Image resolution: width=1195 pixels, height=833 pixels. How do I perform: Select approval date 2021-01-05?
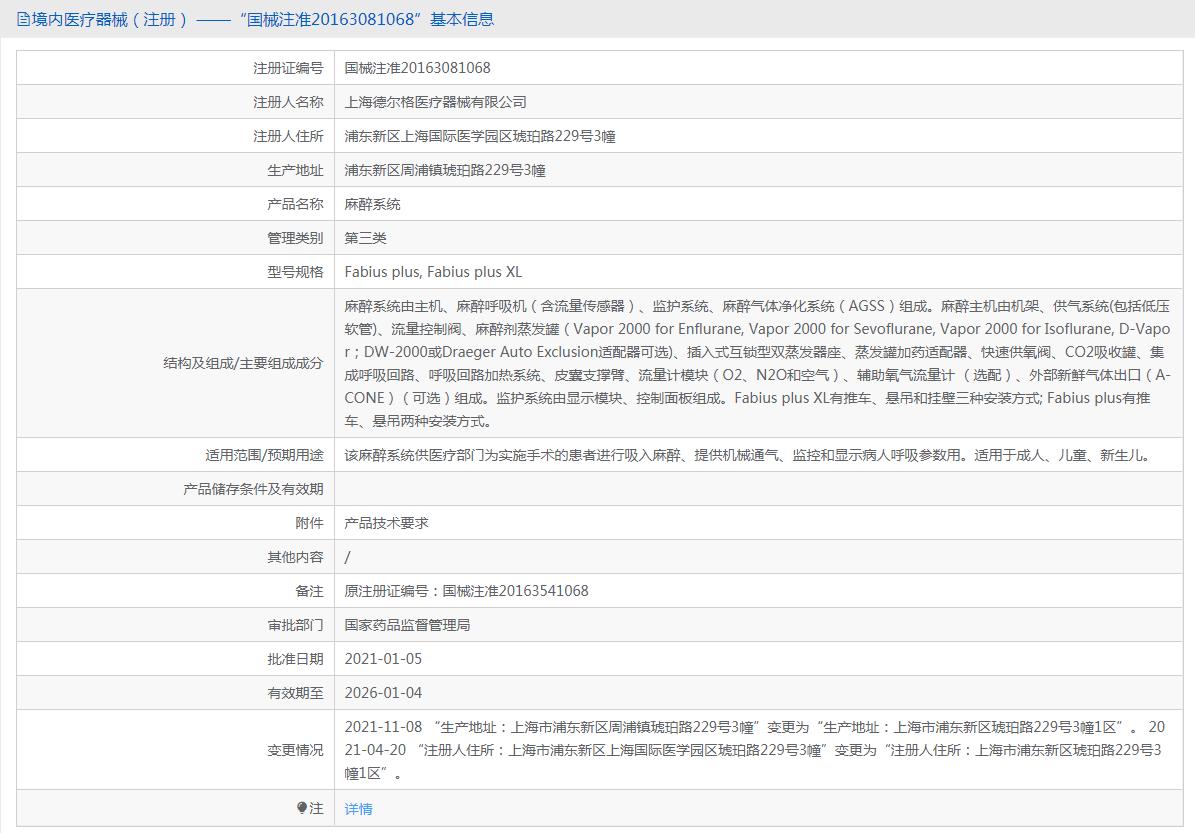pyautogui.click(x=383, y=659)
